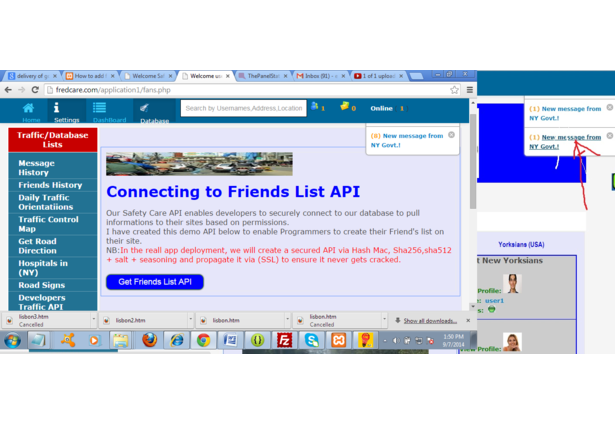
Task: Open XAMPP from the taskbar
Action: [x=338, y=340]
